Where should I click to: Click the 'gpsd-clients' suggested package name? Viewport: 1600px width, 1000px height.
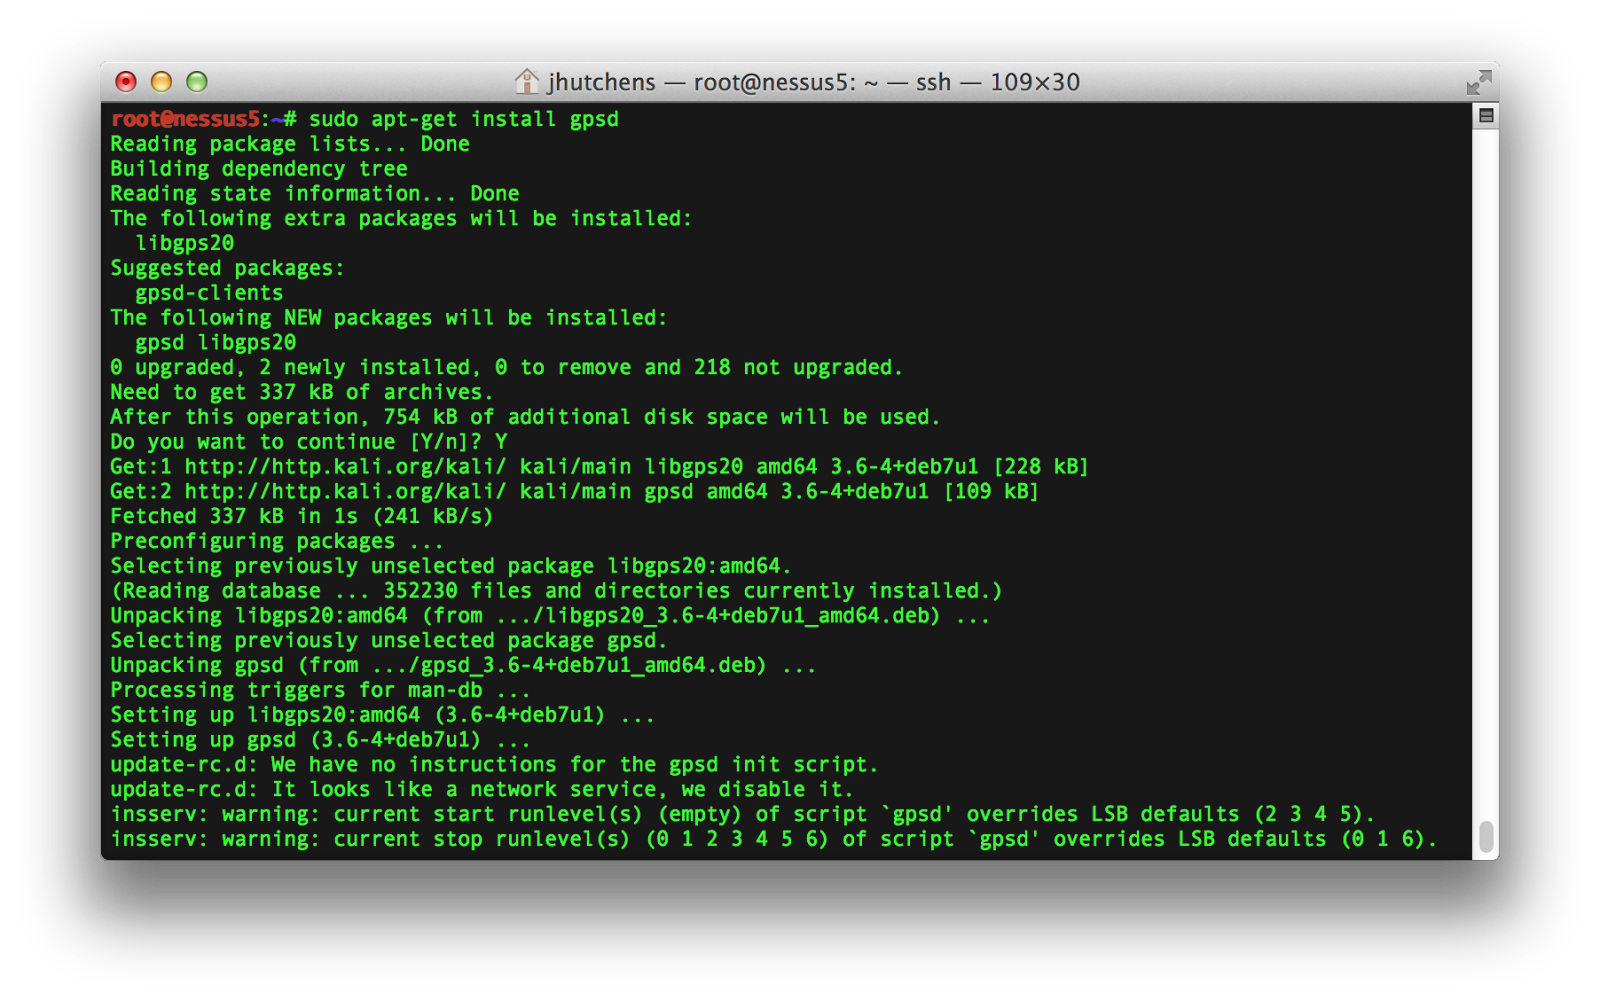click(209, 293)
